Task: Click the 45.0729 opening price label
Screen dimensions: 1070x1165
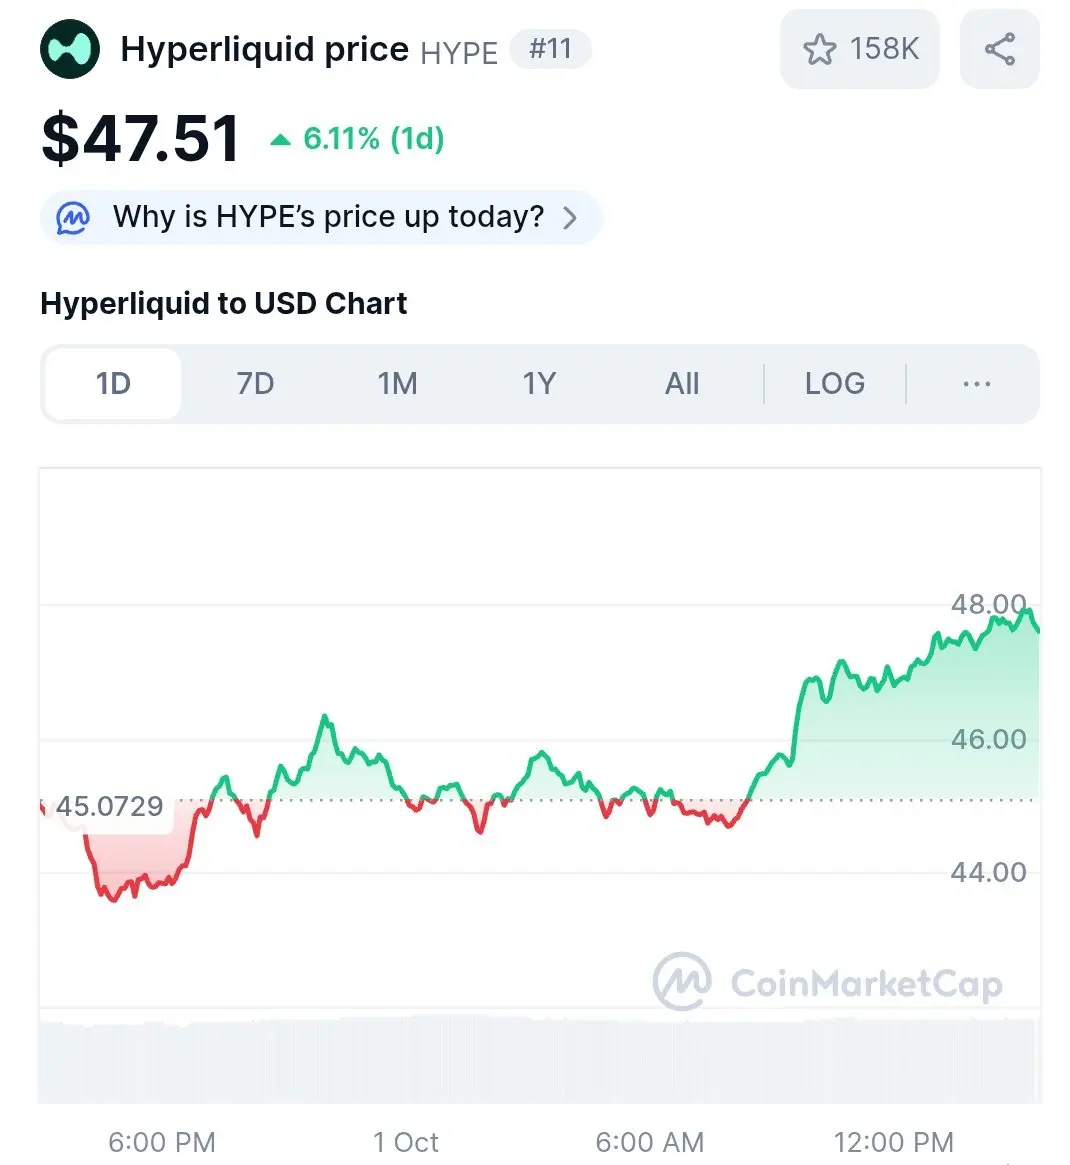Action: pos(109,806)
